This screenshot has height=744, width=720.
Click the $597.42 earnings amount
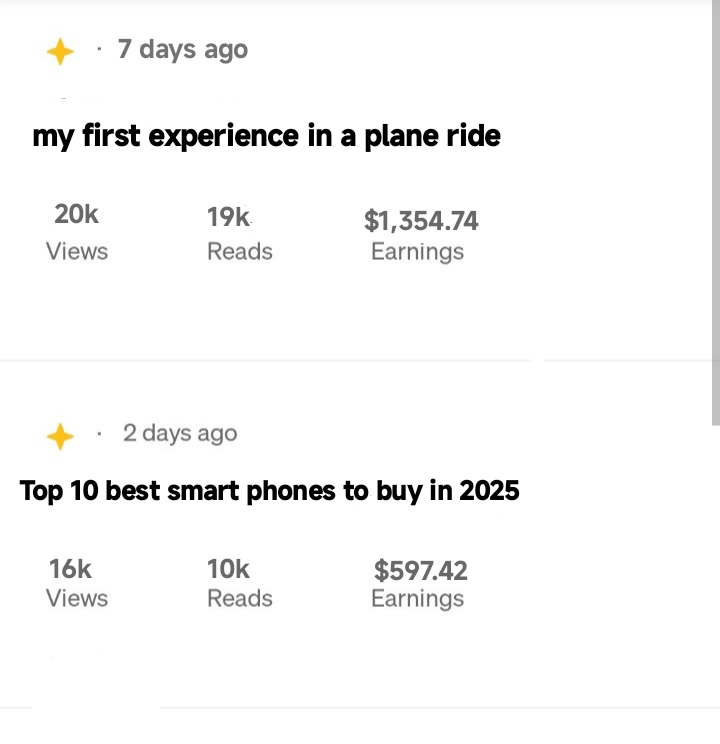pyautogui.click(x=421, y=571)
